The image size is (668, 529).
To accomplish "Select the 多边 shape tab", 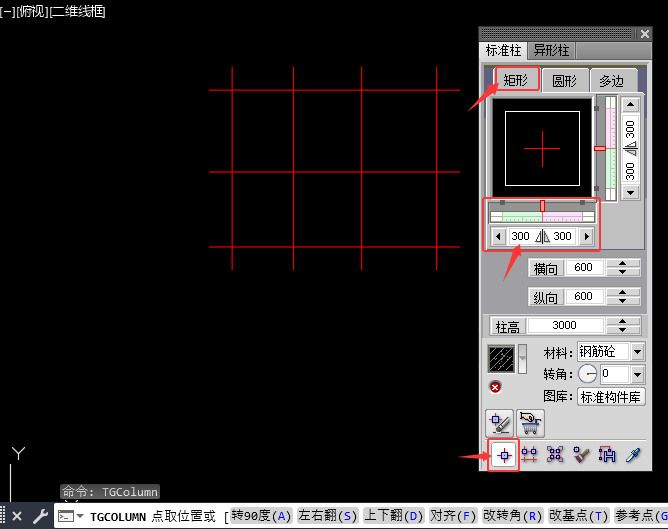I will [612, 81].
